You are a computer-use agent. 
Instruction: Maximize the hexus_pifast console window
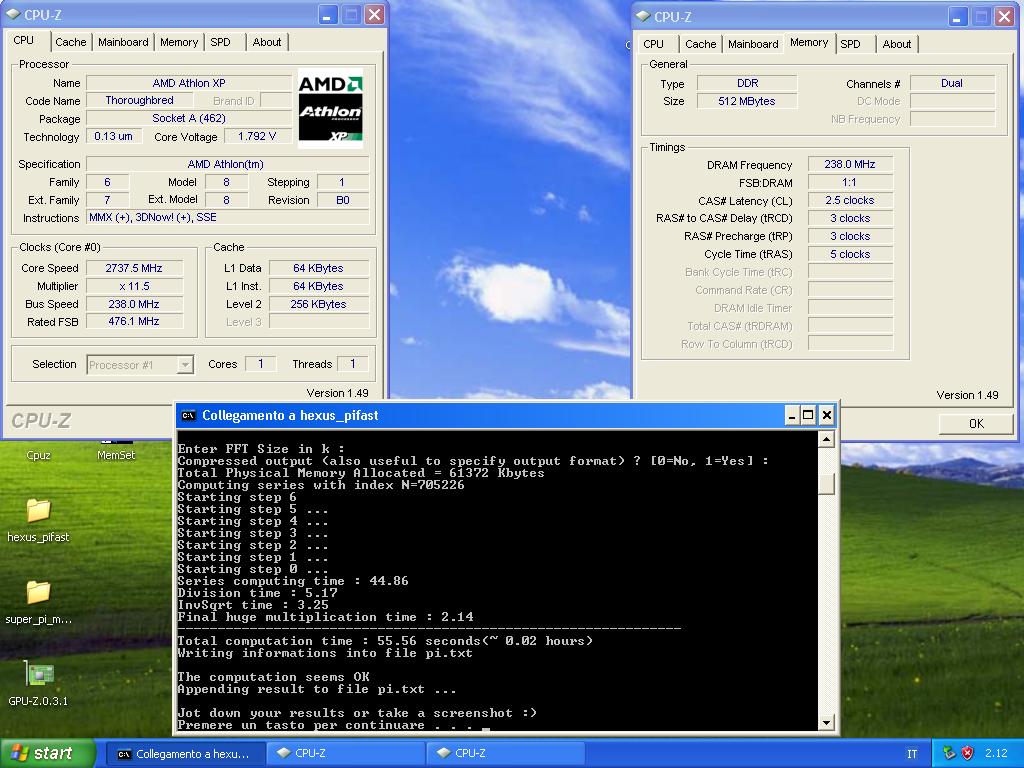point(808,415)
